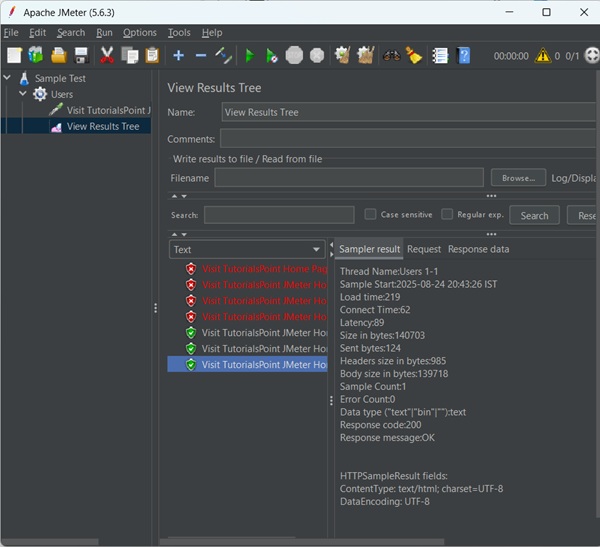Screen dimensions: 600x547
Task: Collapse the Users thread group node
Action: click(x=23, y=94)
